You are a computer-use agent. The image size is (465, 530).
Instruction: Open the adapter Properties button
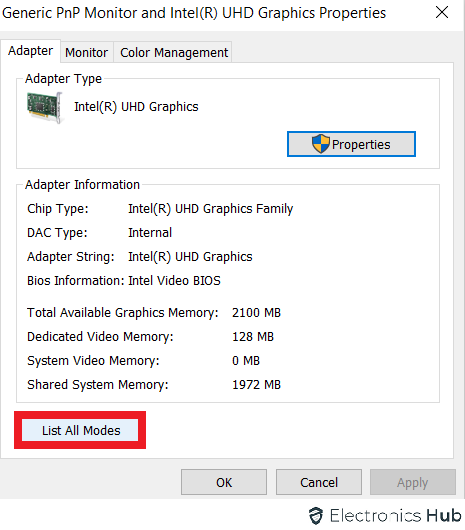pos(351,144)
